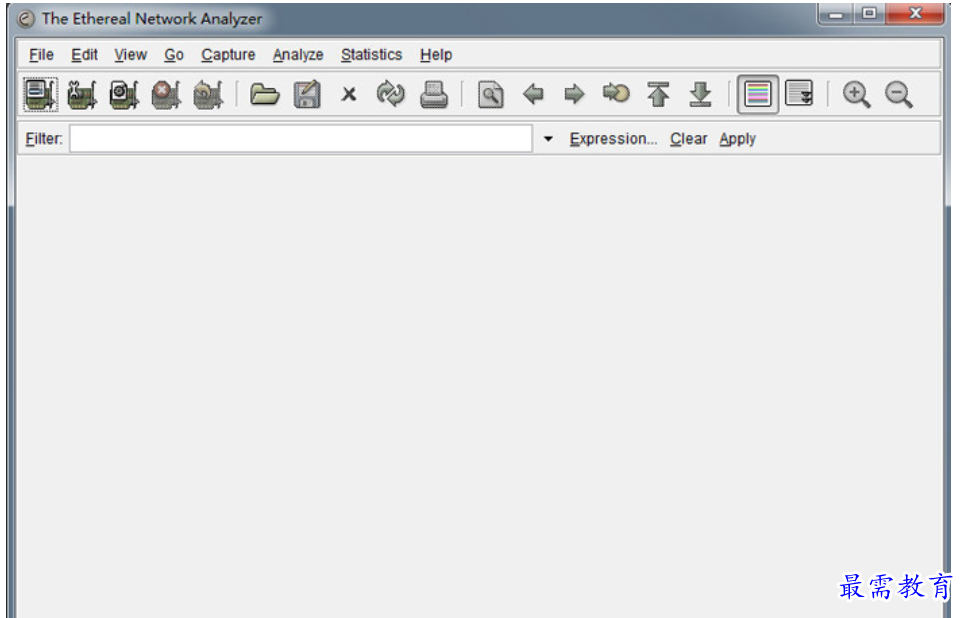Expand the filter history dropdown arrow
Image resolution: width=961 pixels, height=618 pixels.
click(x=548, y=139)
